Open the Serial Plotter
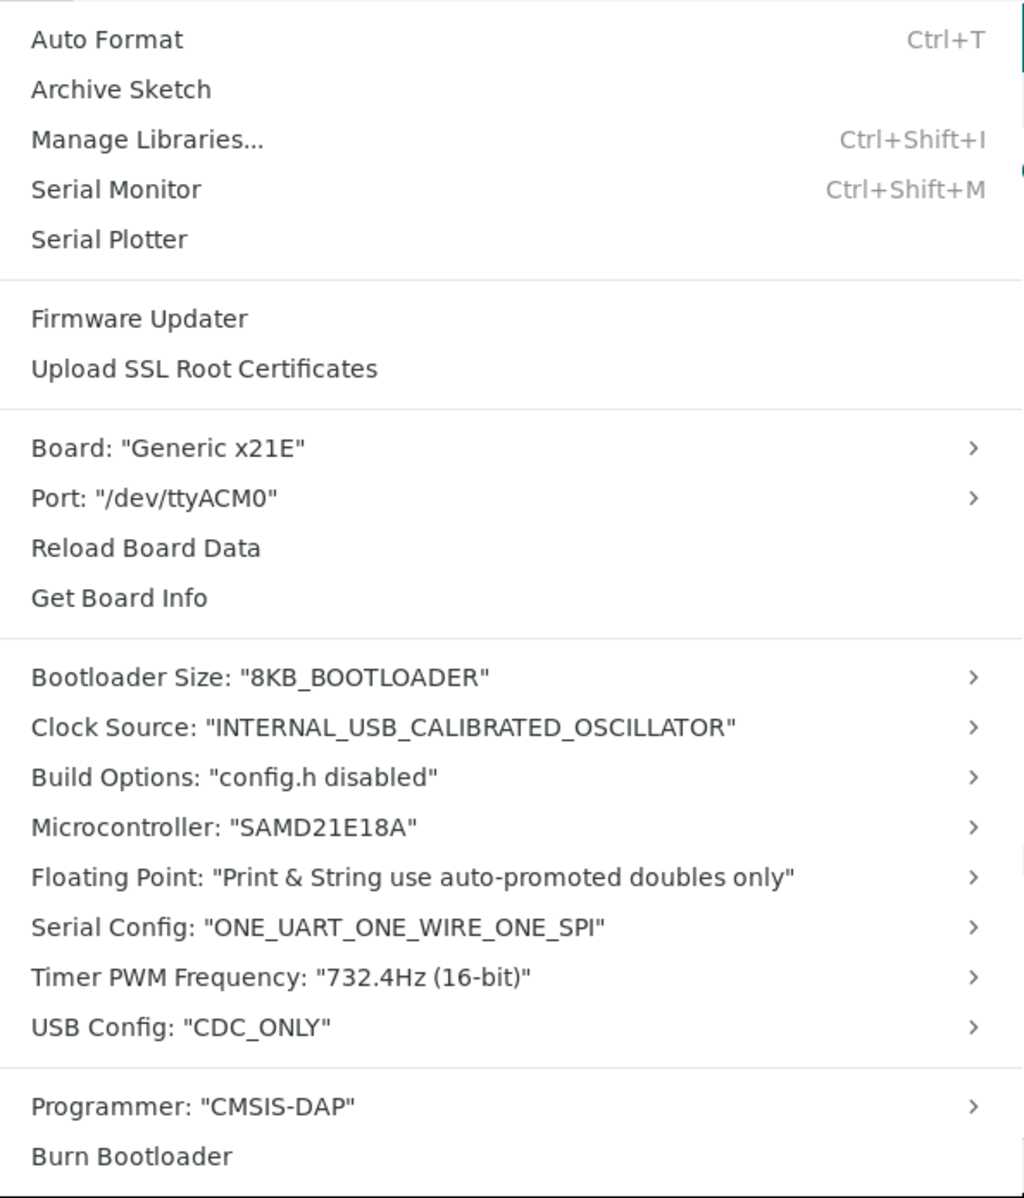Image resolution: width=1024 pixels, height=1198 pixels. (108, 239)
